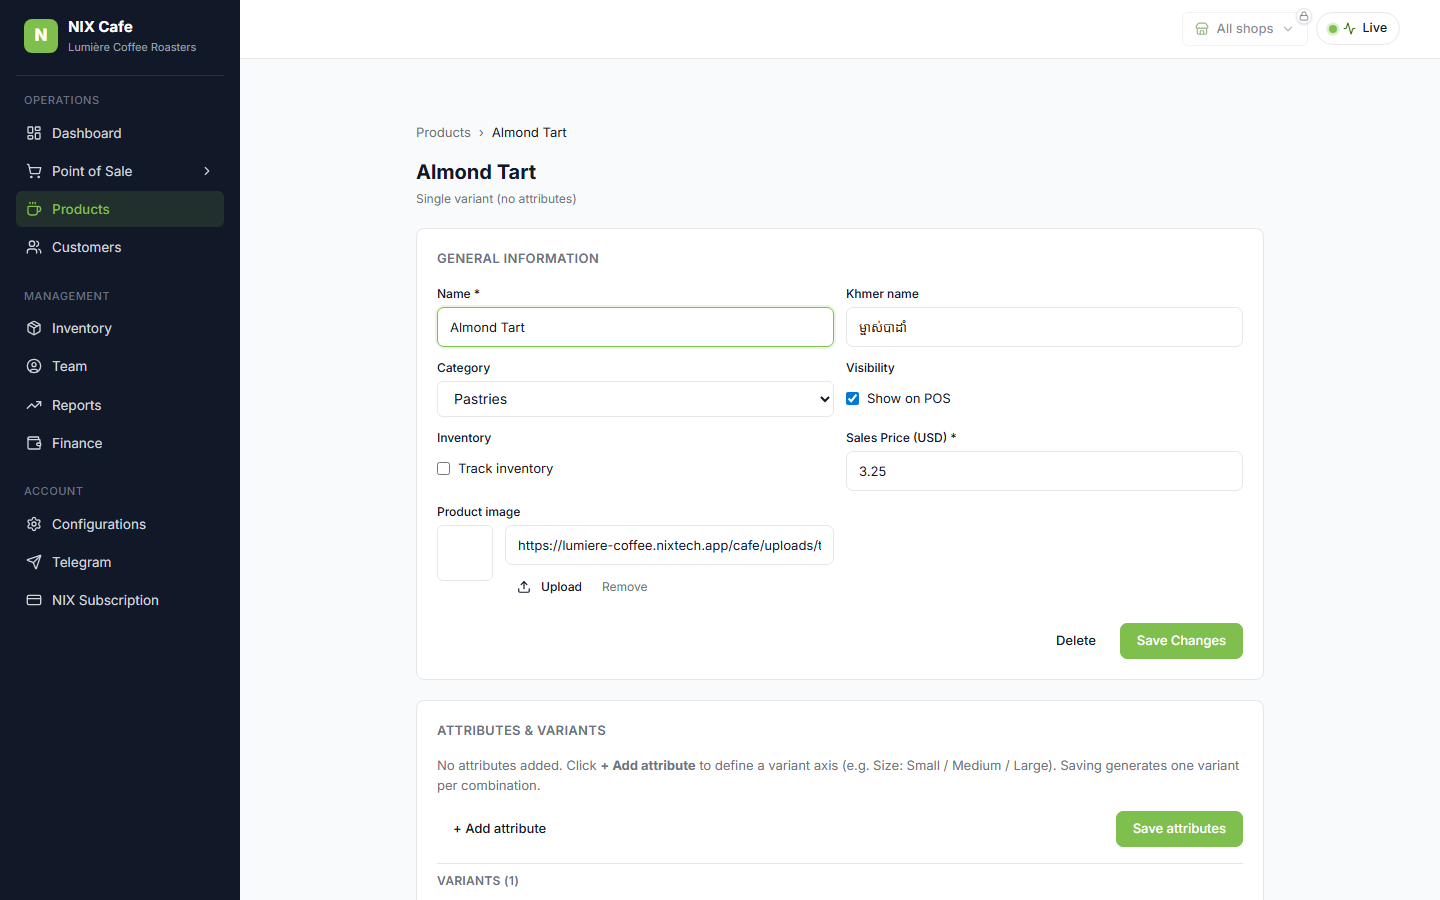
Task: Click the Customers people icon
Action: pos(34,247)
